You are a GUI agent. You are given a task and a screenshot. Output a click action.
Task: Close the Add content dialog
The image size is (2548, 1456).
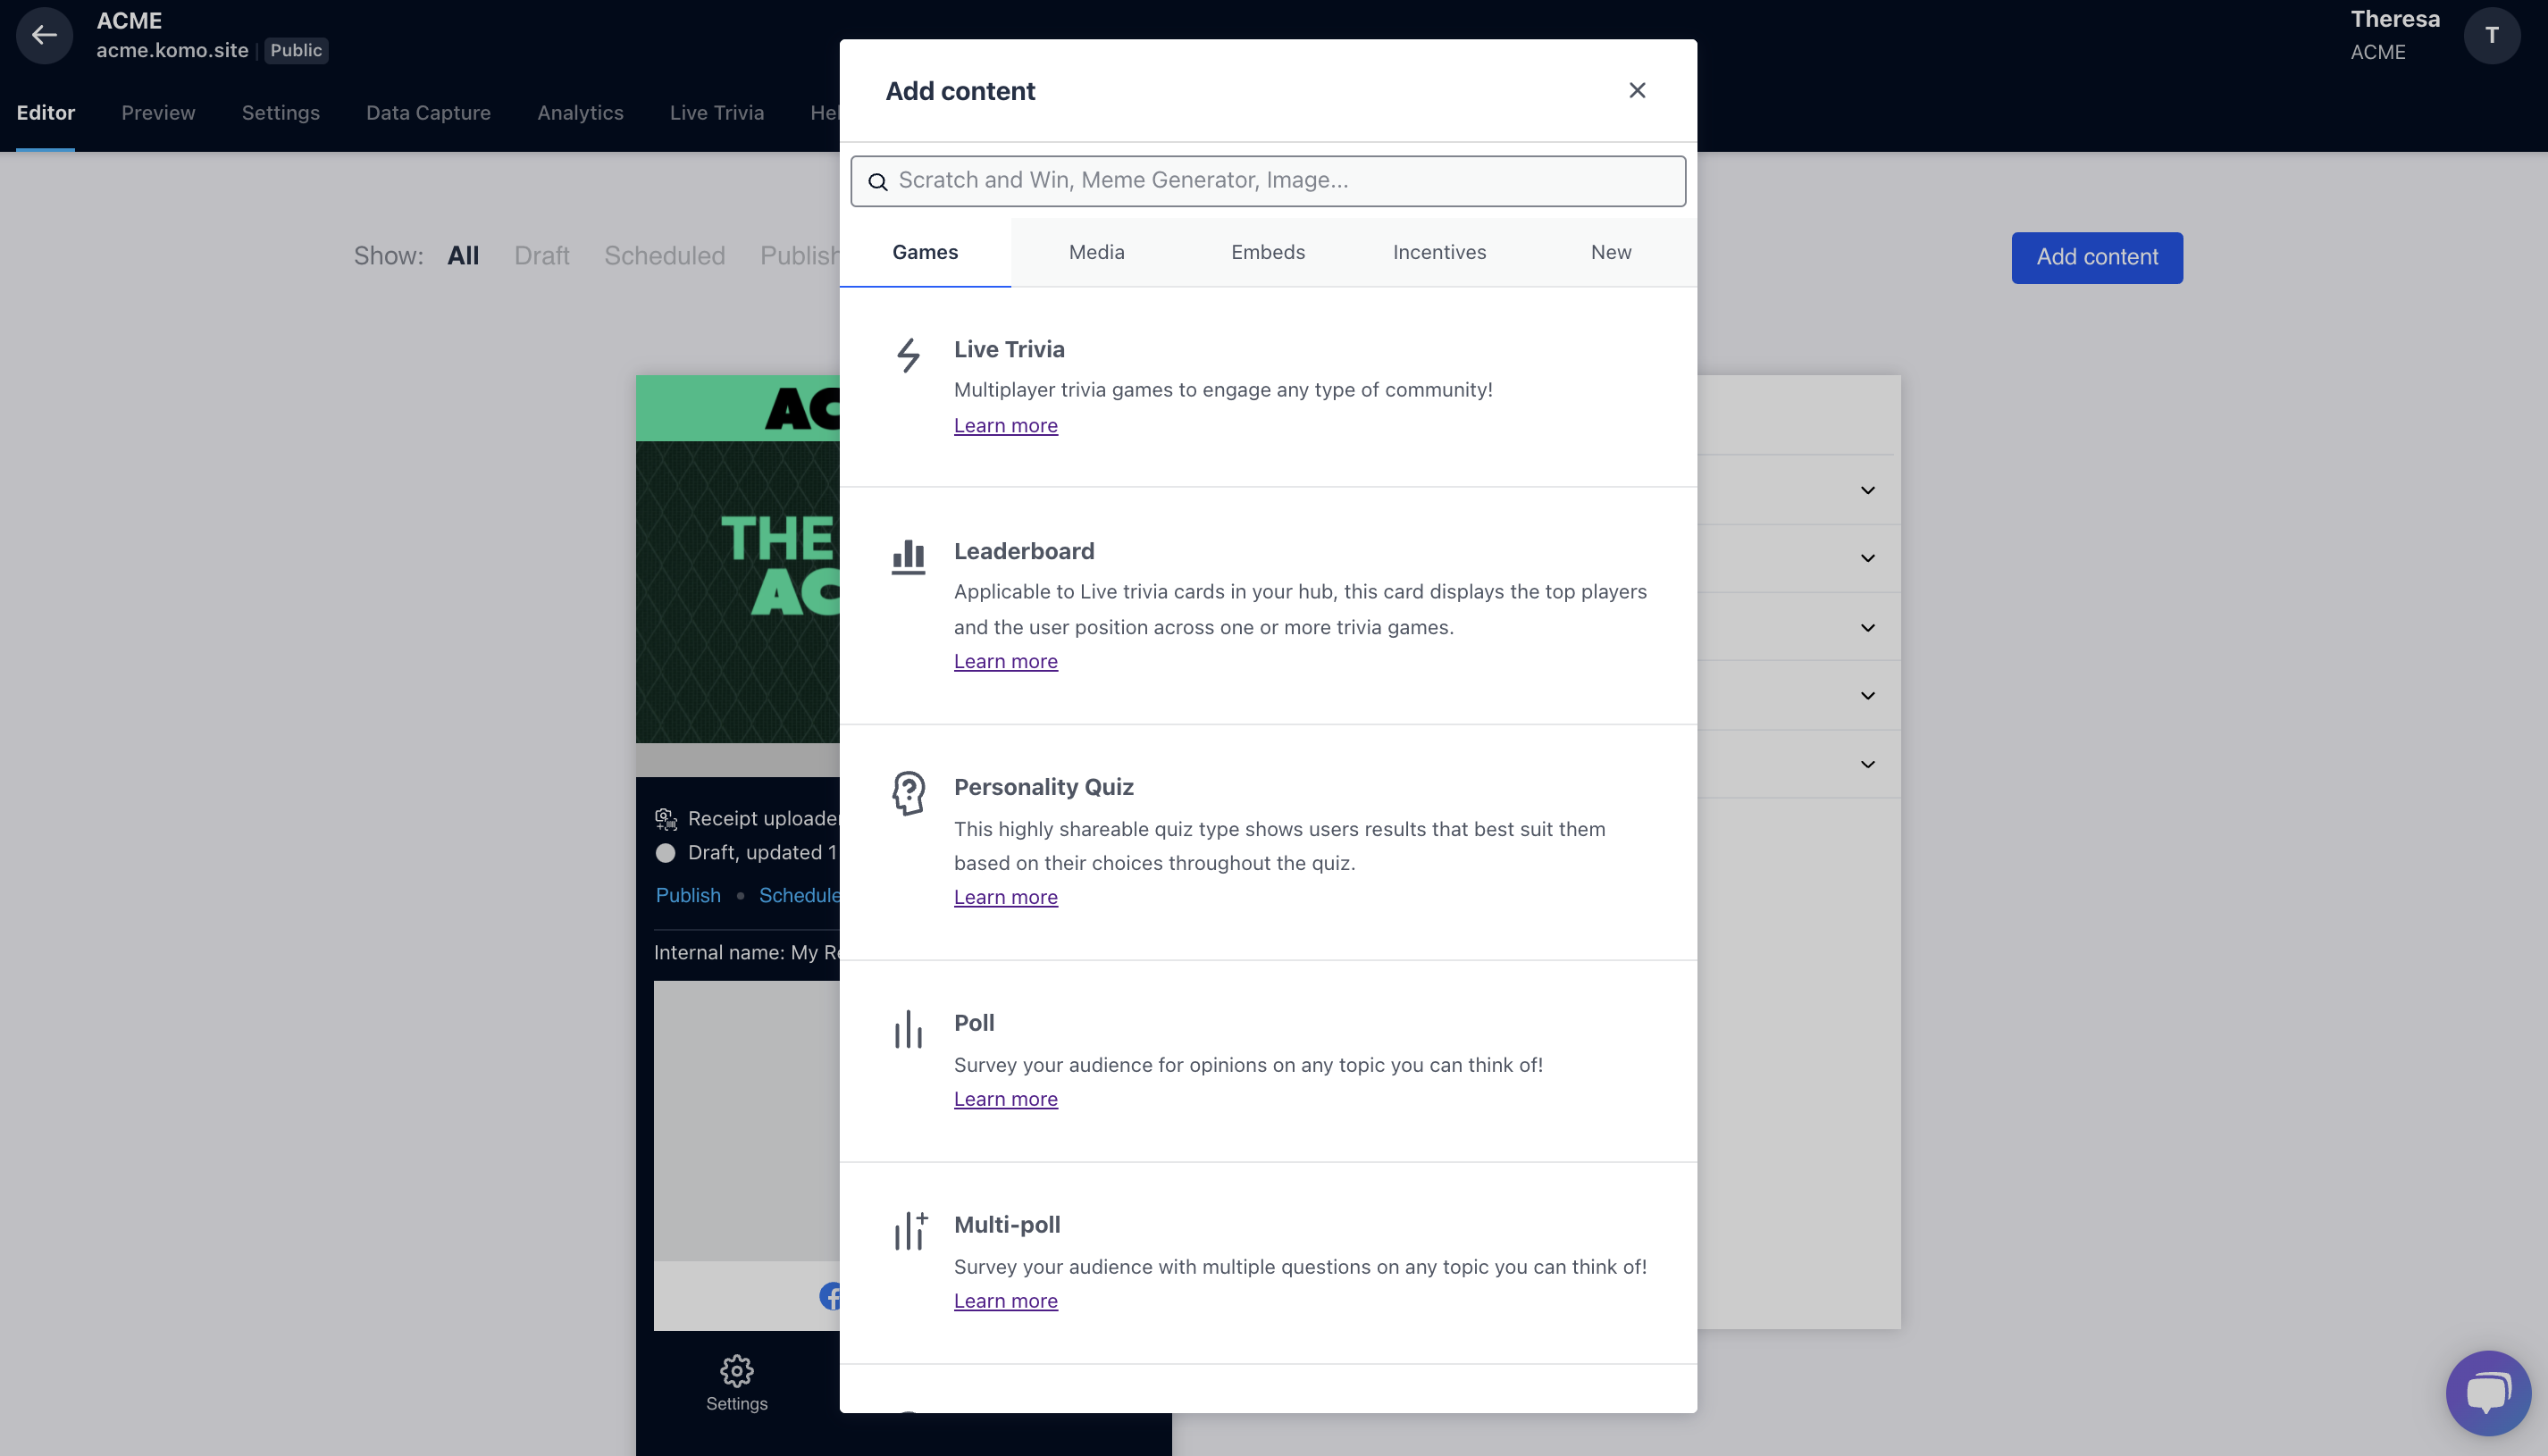(x=1637, y=91)
